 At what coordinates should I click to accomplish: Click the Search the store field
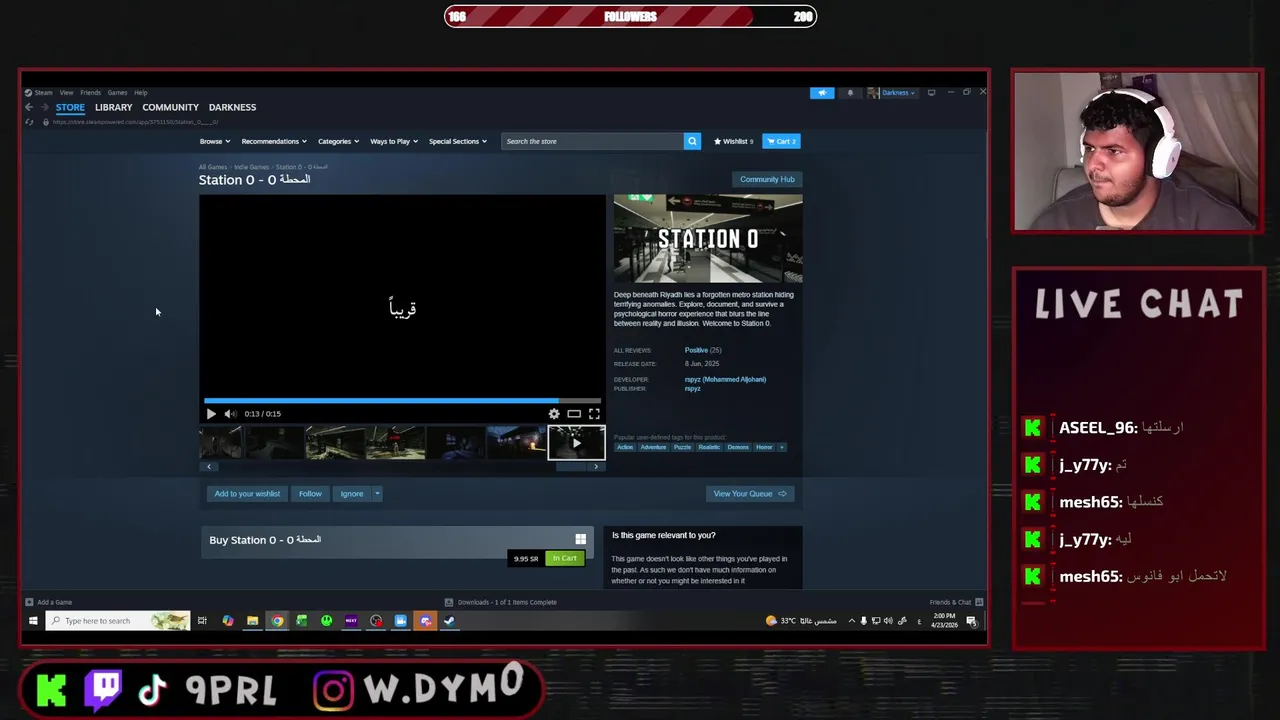(592, 141)
